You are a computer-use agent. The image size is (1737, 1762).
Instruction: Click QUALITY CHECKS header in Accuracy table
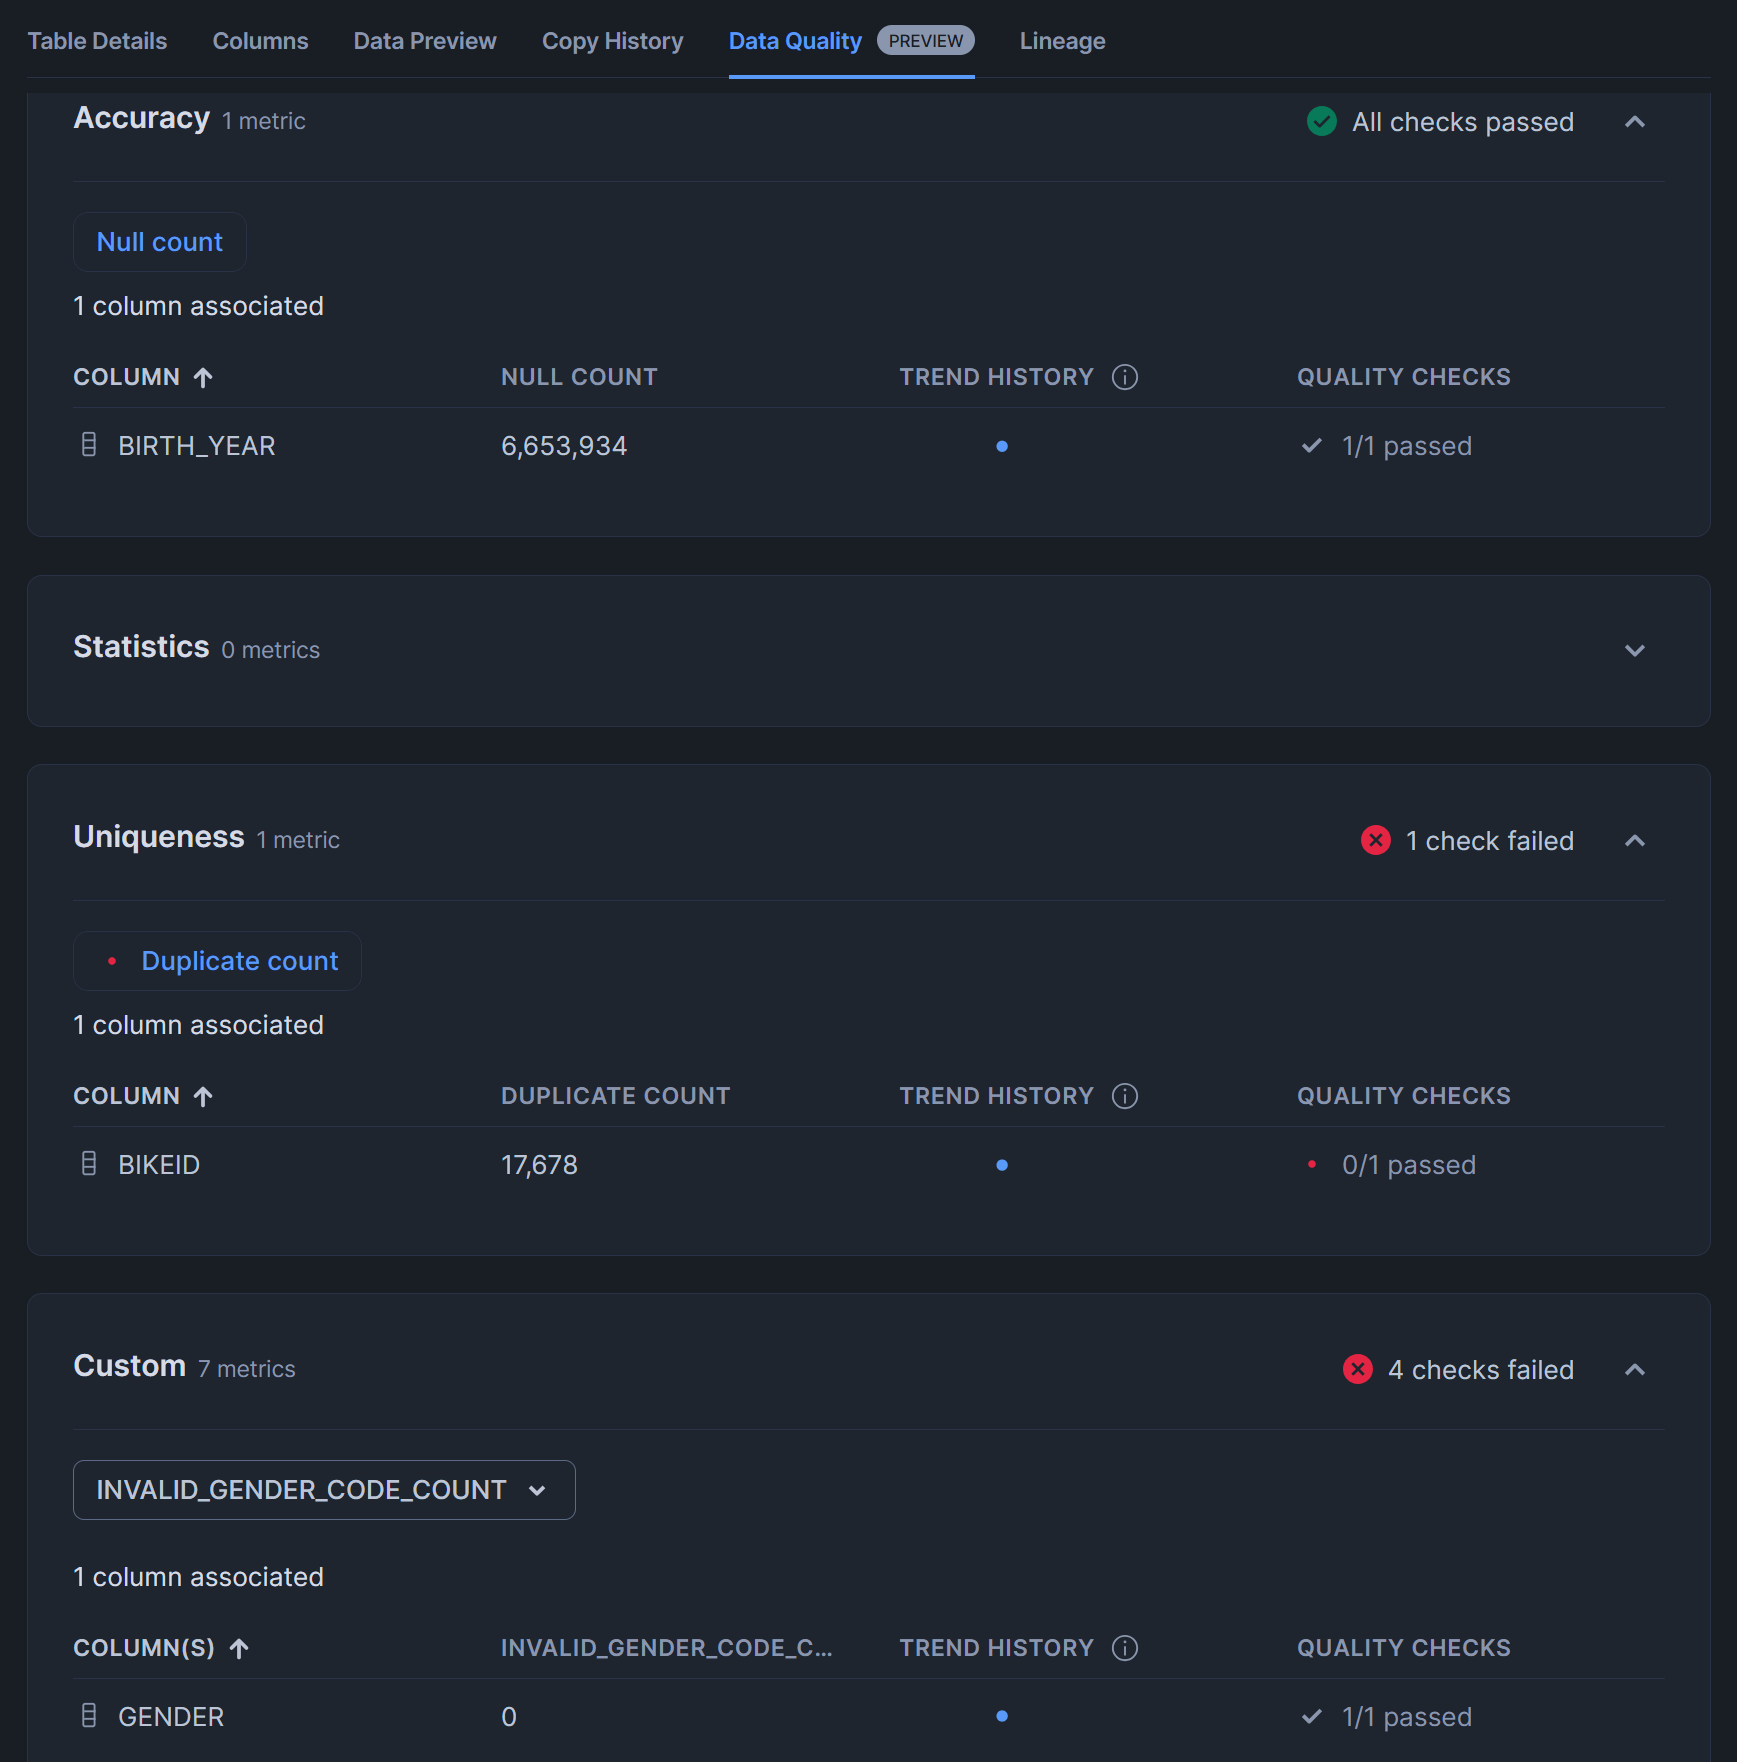1404,377
